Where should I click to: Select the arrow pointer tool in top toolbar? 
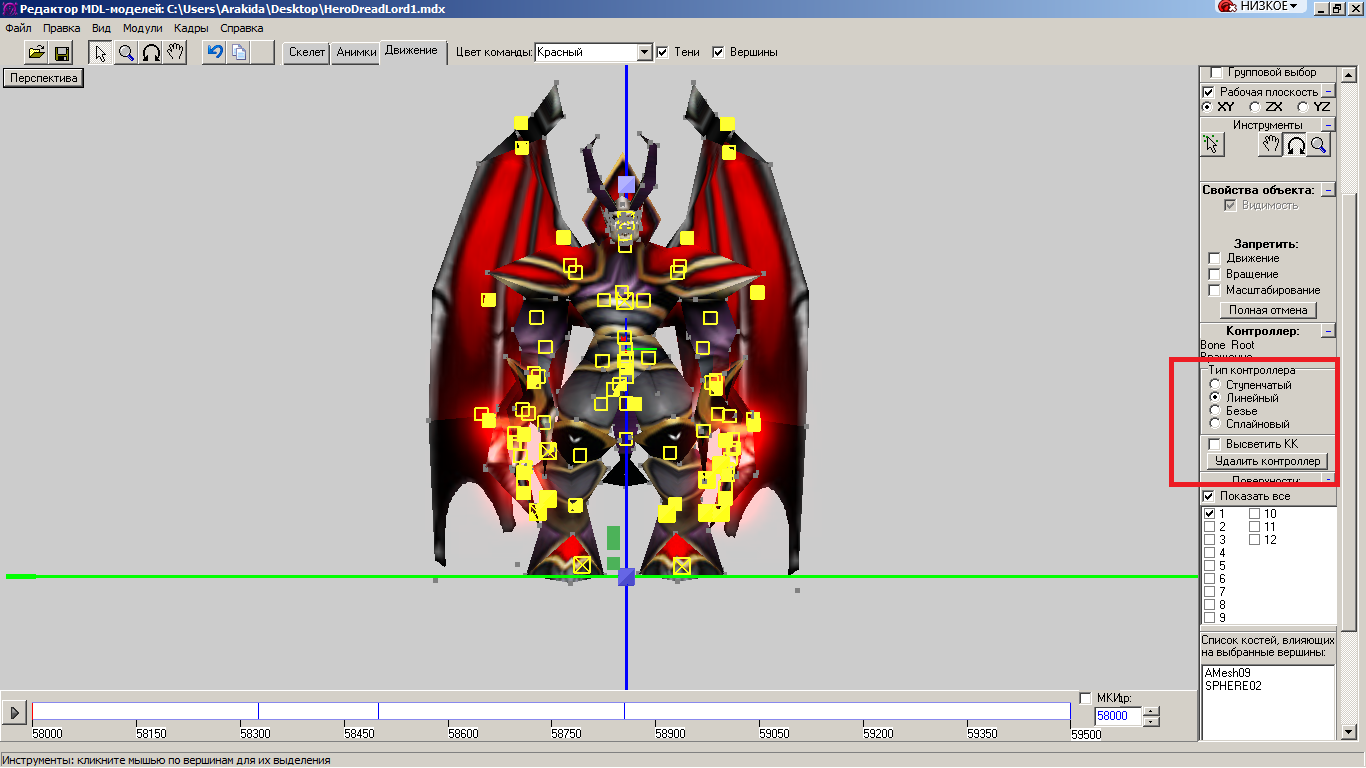coord(102,52)
